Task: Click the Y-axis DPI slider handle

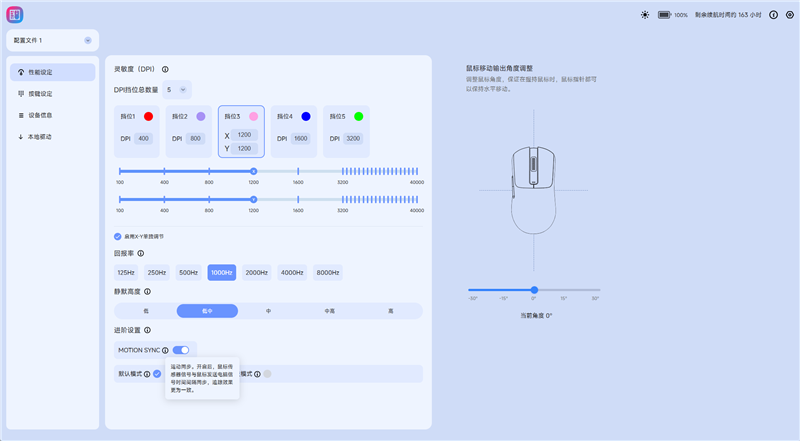Action: pos(254,200)
